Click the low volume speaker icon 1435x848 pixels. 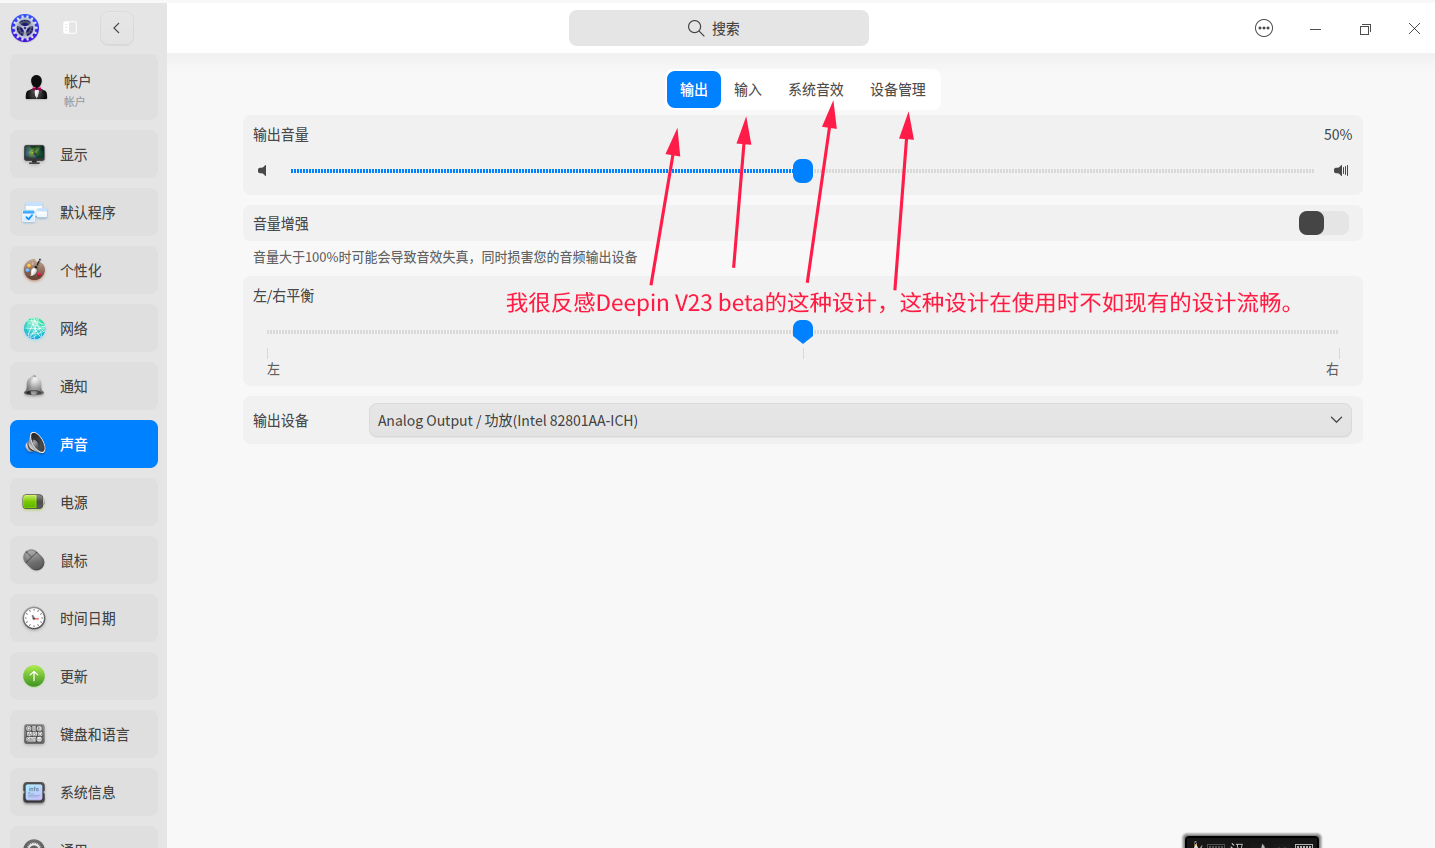tap(263, 171)
